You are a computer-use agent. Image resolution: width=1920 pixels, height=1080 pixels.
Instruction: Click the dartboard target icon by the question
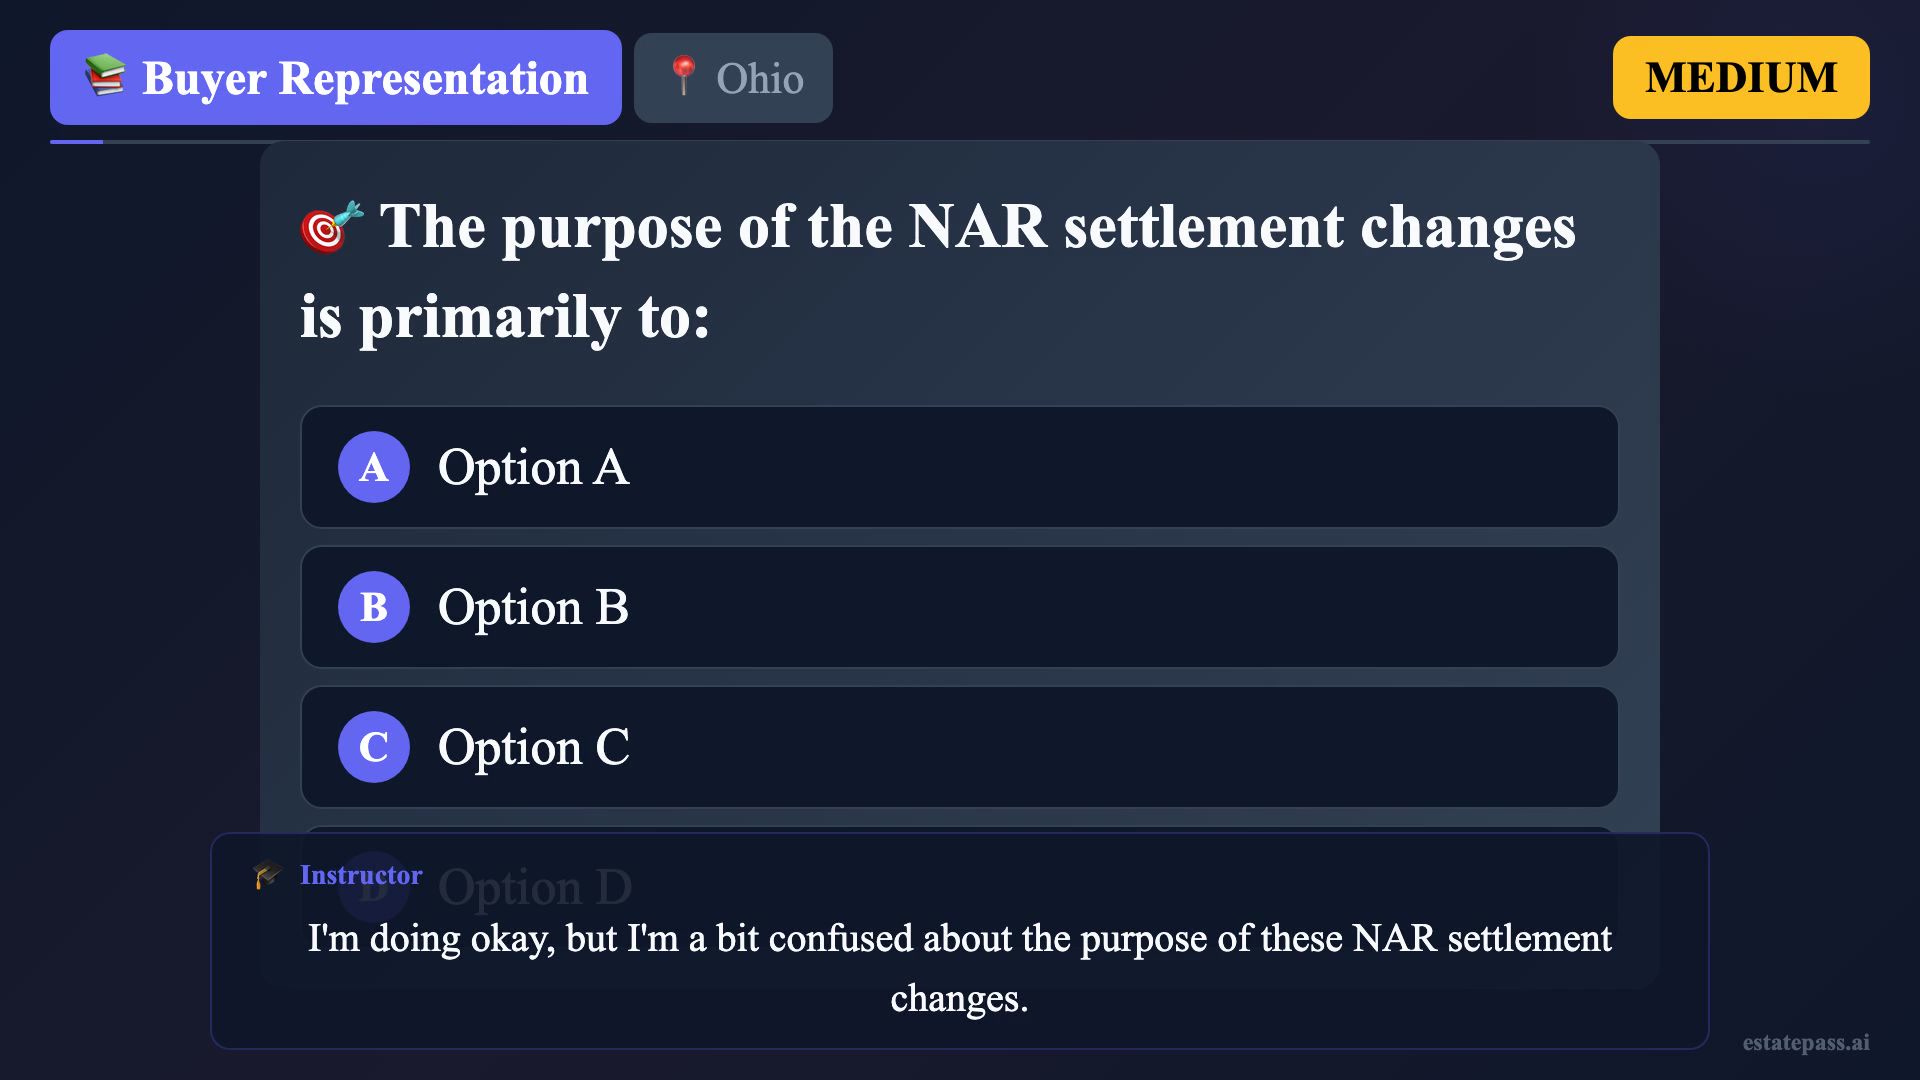(330, 227)
